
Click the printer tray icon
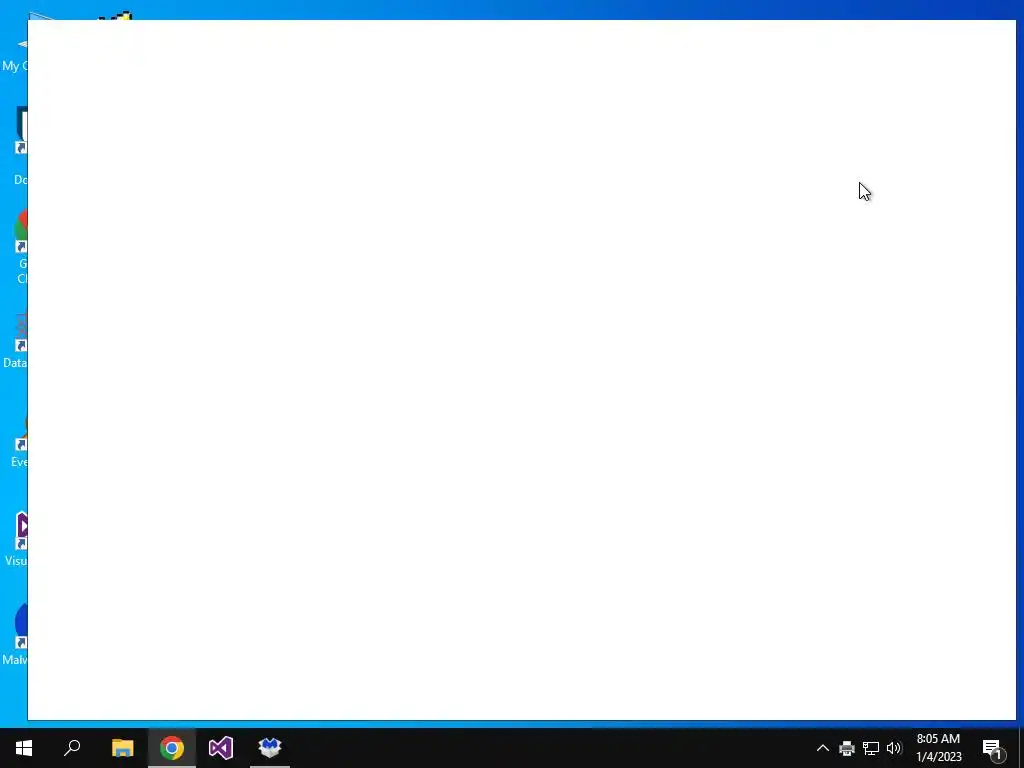point(847,748)
